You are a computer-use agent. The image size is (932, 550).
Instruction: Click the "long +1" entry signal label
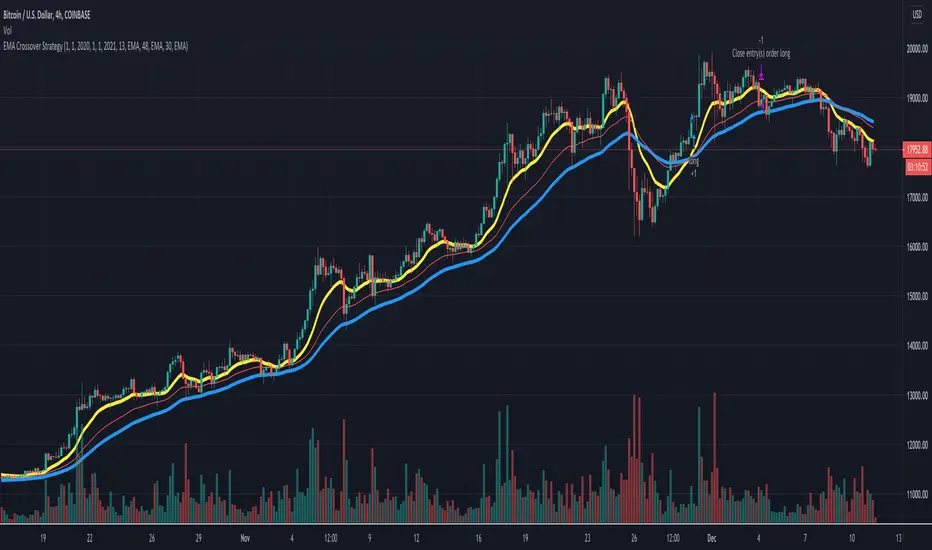tap(692, 166)
